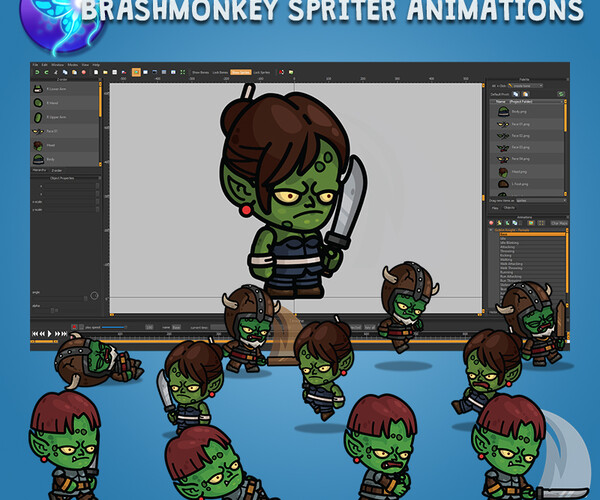600x500 pixels.
Task: Click the angle dial in Object Properties
Action: pos(94,295)
